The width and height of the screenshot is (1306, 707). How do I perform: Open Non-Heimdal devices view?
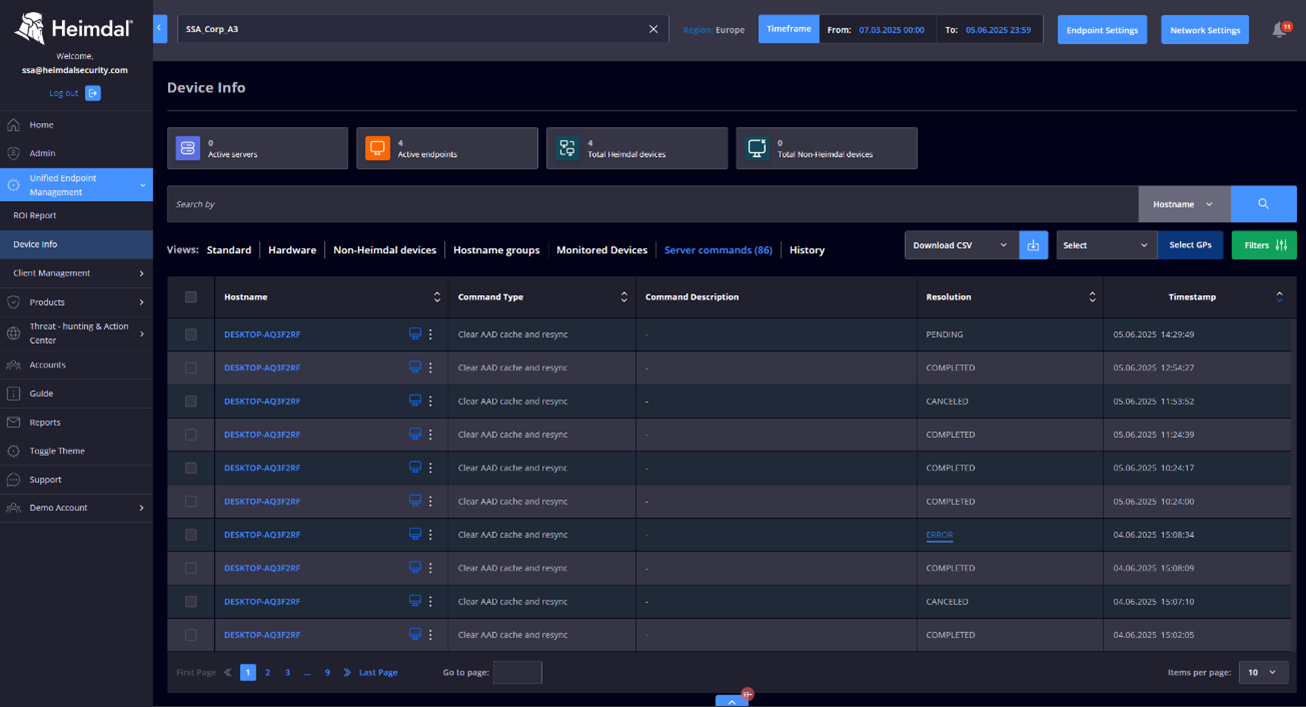tap(384, 250)
